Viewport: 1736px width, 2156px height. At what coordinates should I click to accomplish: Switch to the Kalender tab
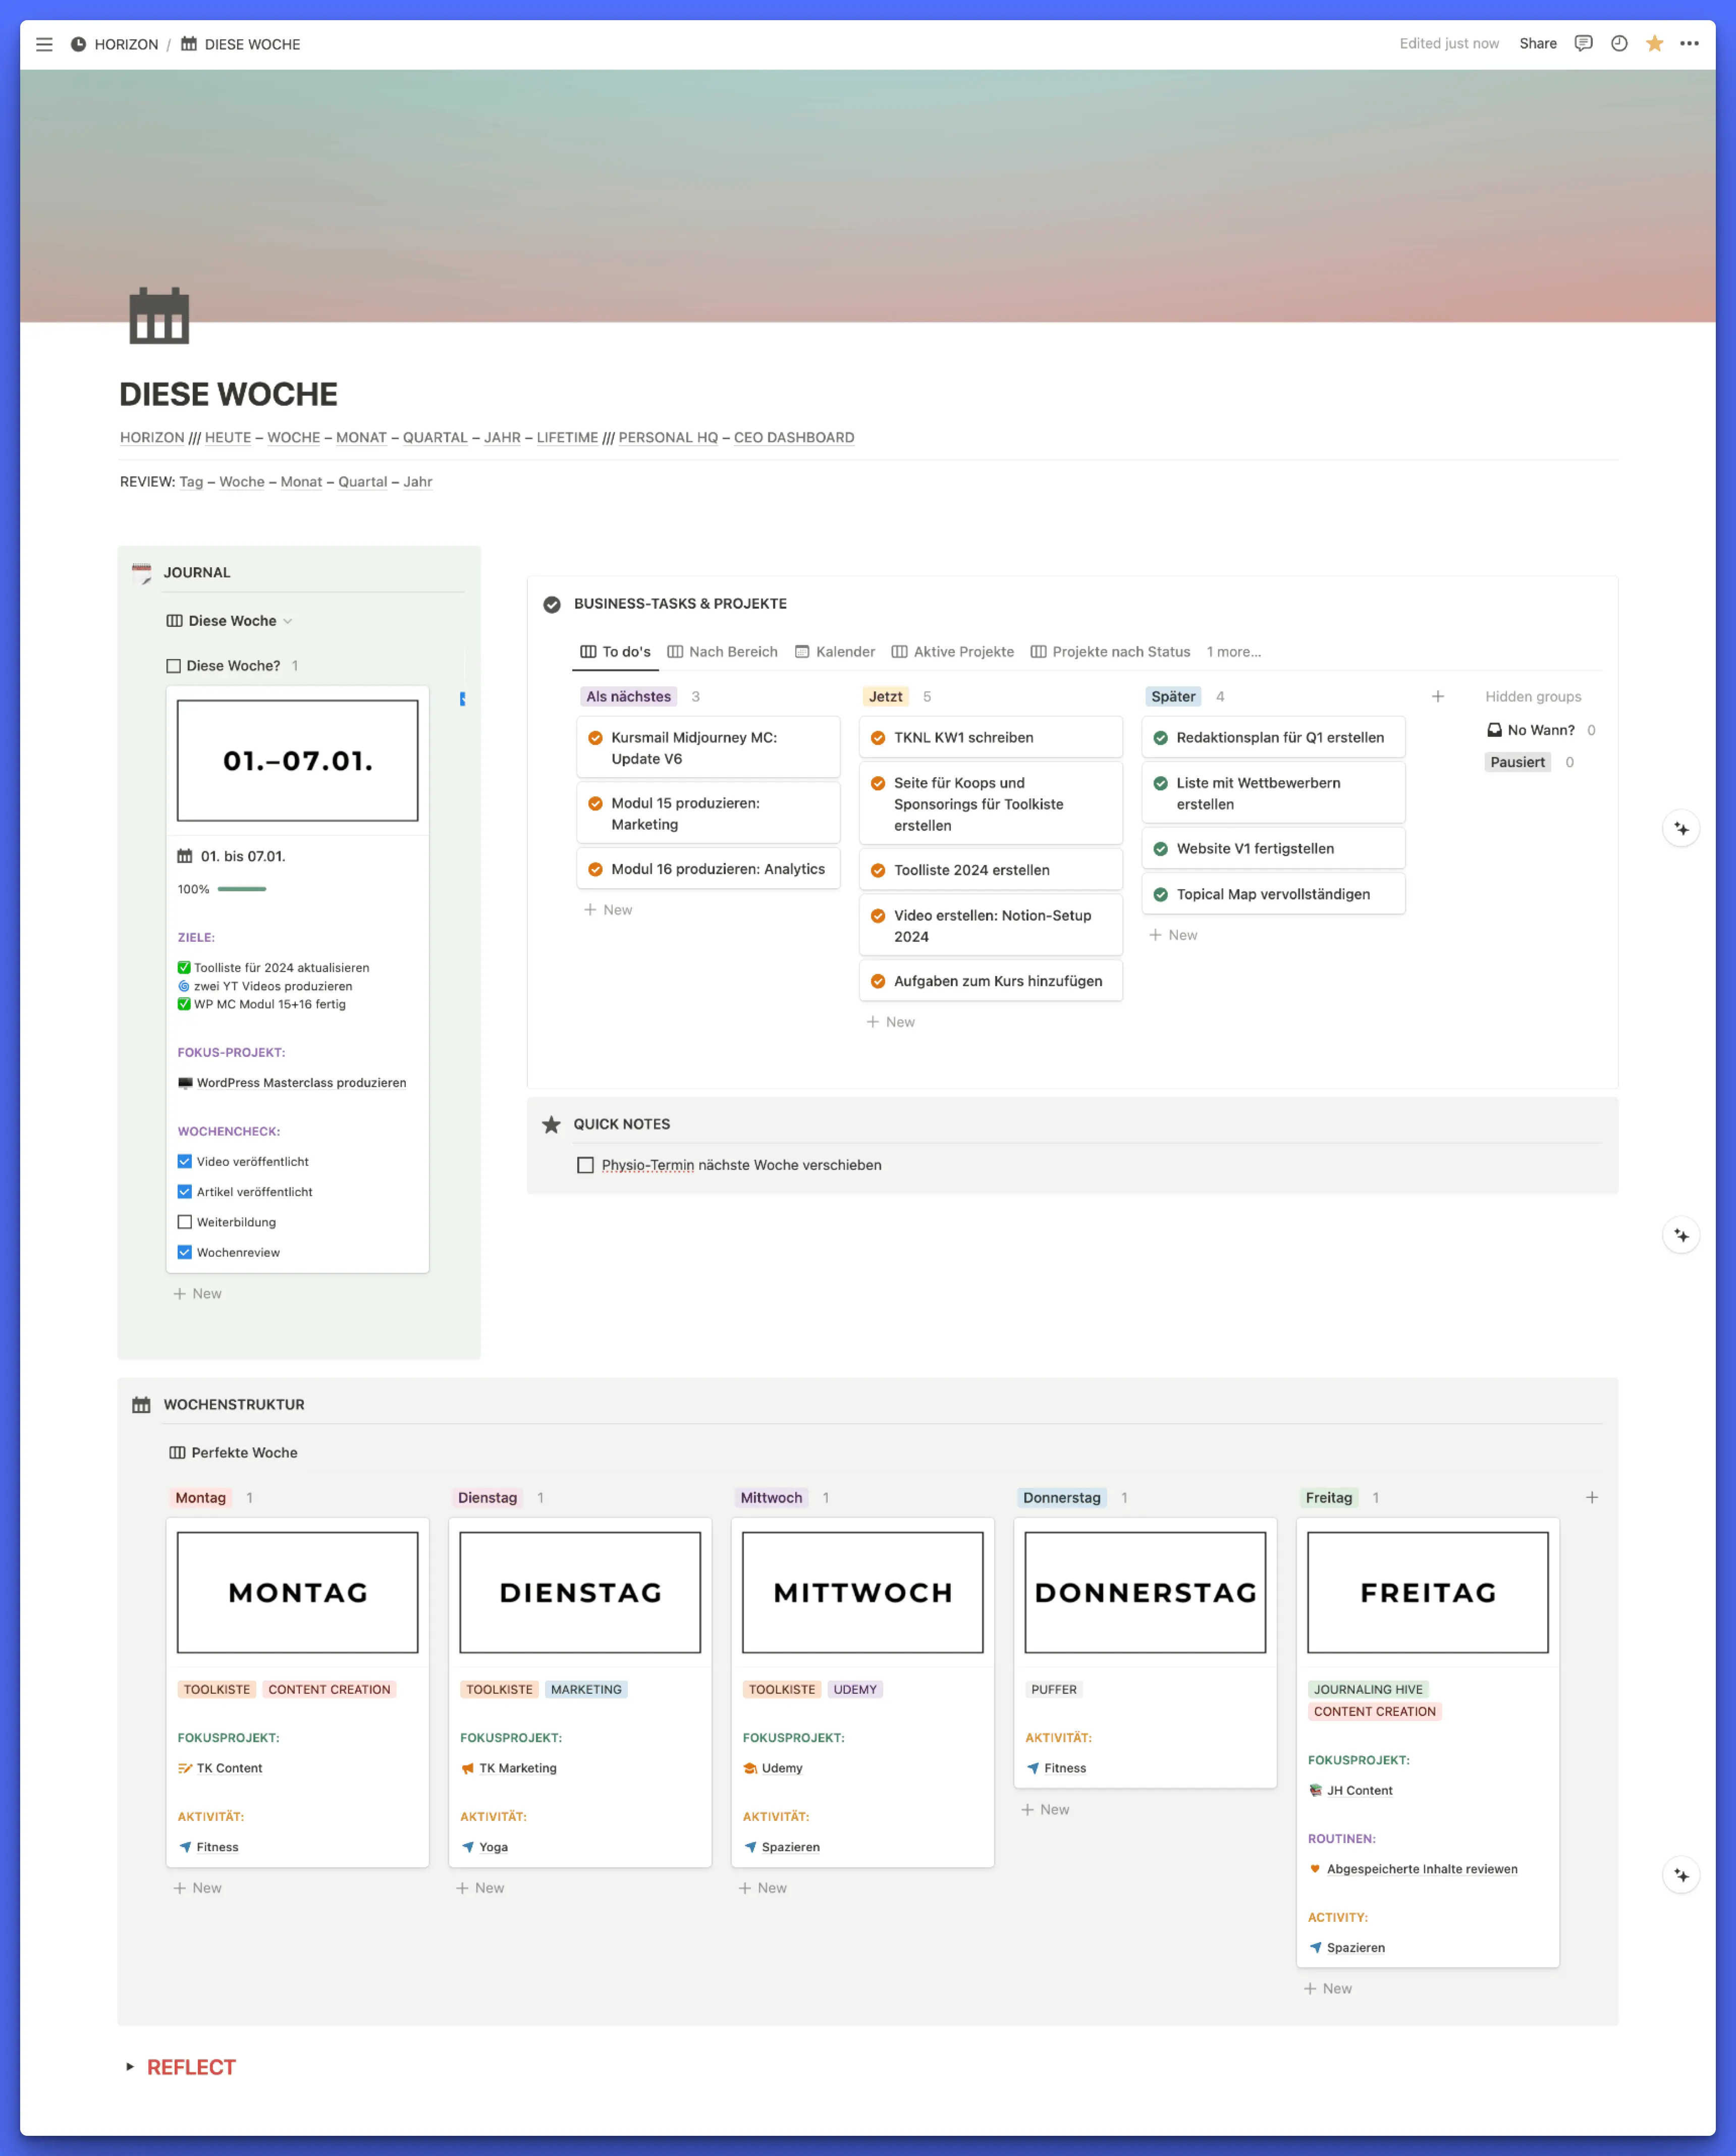coord(835,652)
